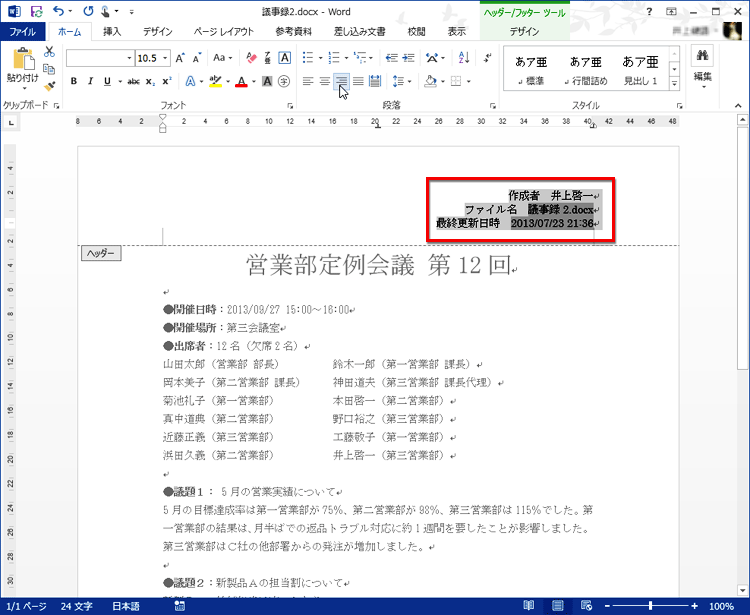This screenshot has height=615, width=750.
Task: Open Font dialog launcher
Action: (x=289, y=106)
